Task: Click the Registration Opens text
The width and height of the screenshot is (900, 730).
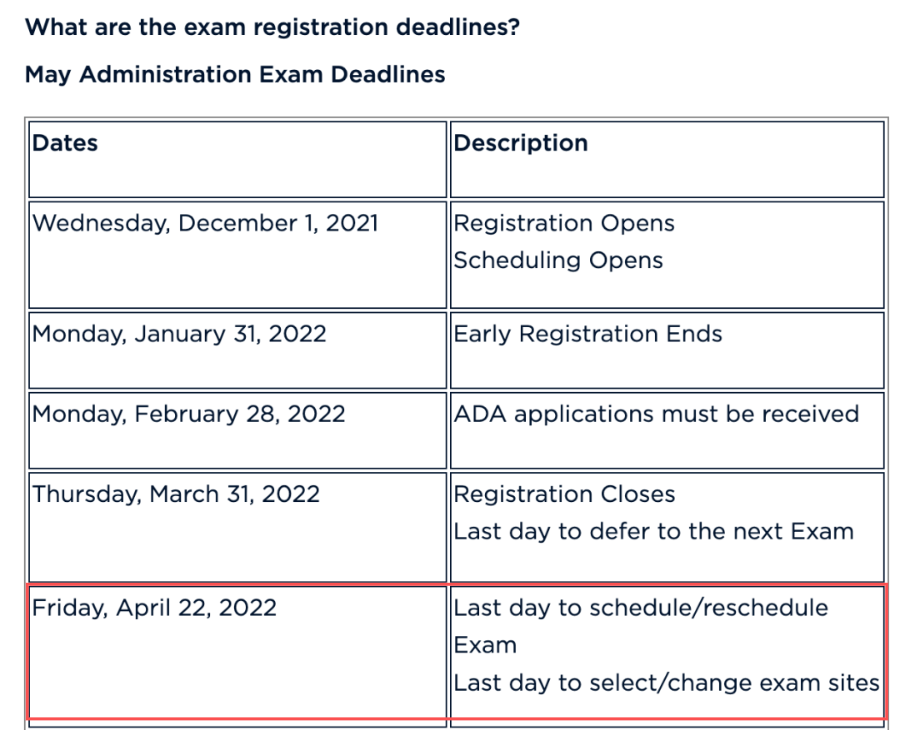Action: (564, 223)
